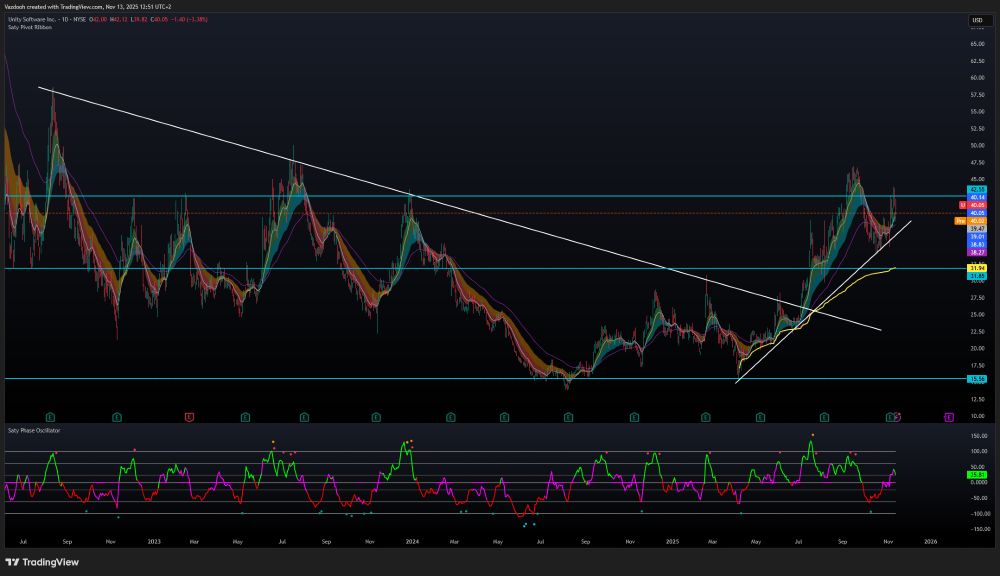Click the TradingView logo at bottom left
The width and height of the screenshot is (1000, 576).
point(42,562)
